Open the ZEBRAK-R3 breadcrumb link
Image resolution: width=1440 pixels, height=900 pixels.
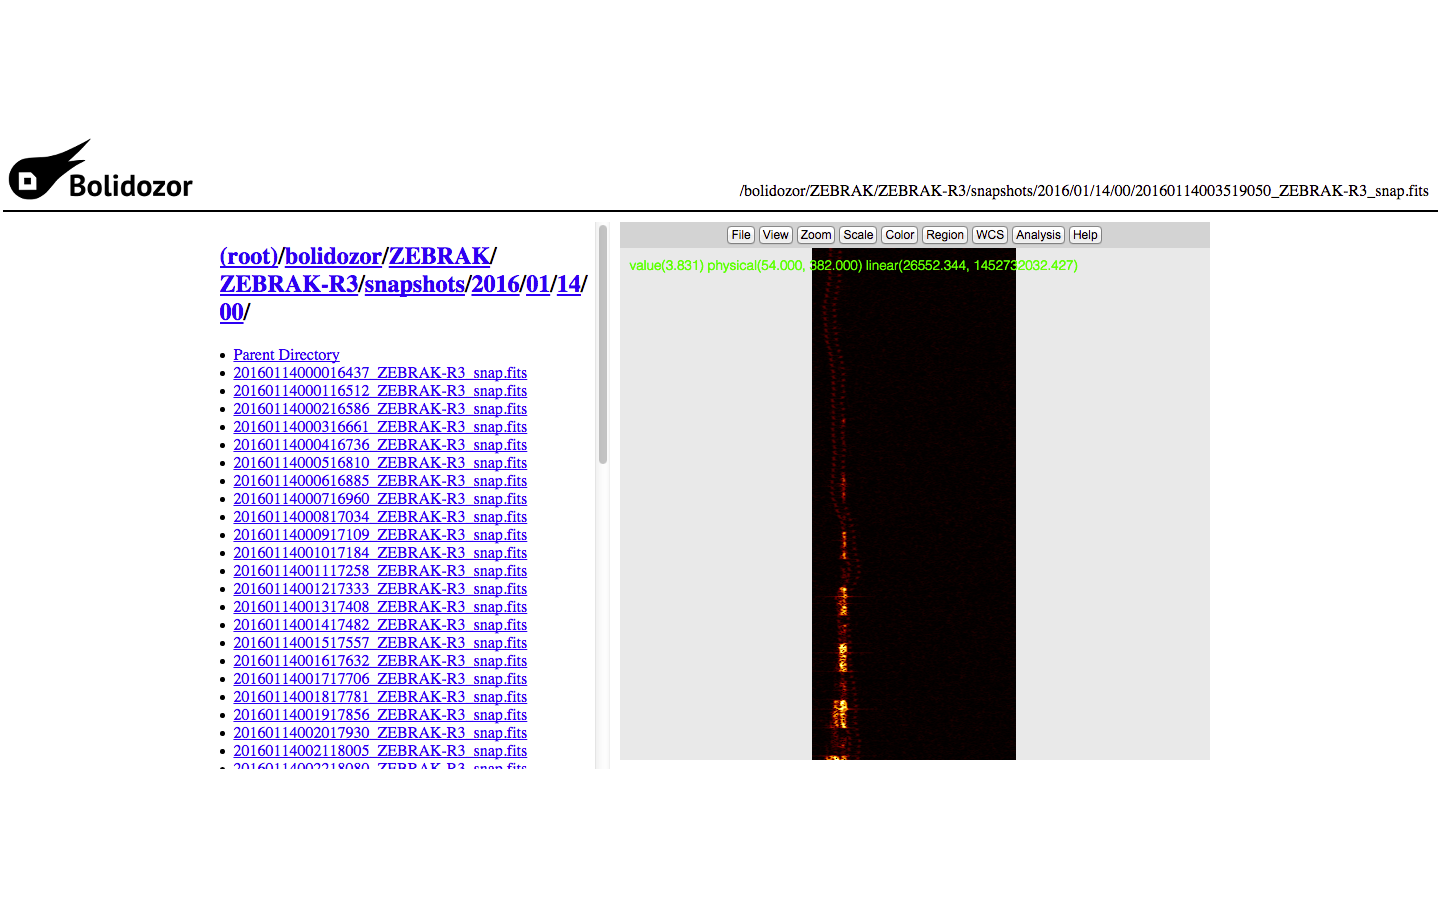289,284
